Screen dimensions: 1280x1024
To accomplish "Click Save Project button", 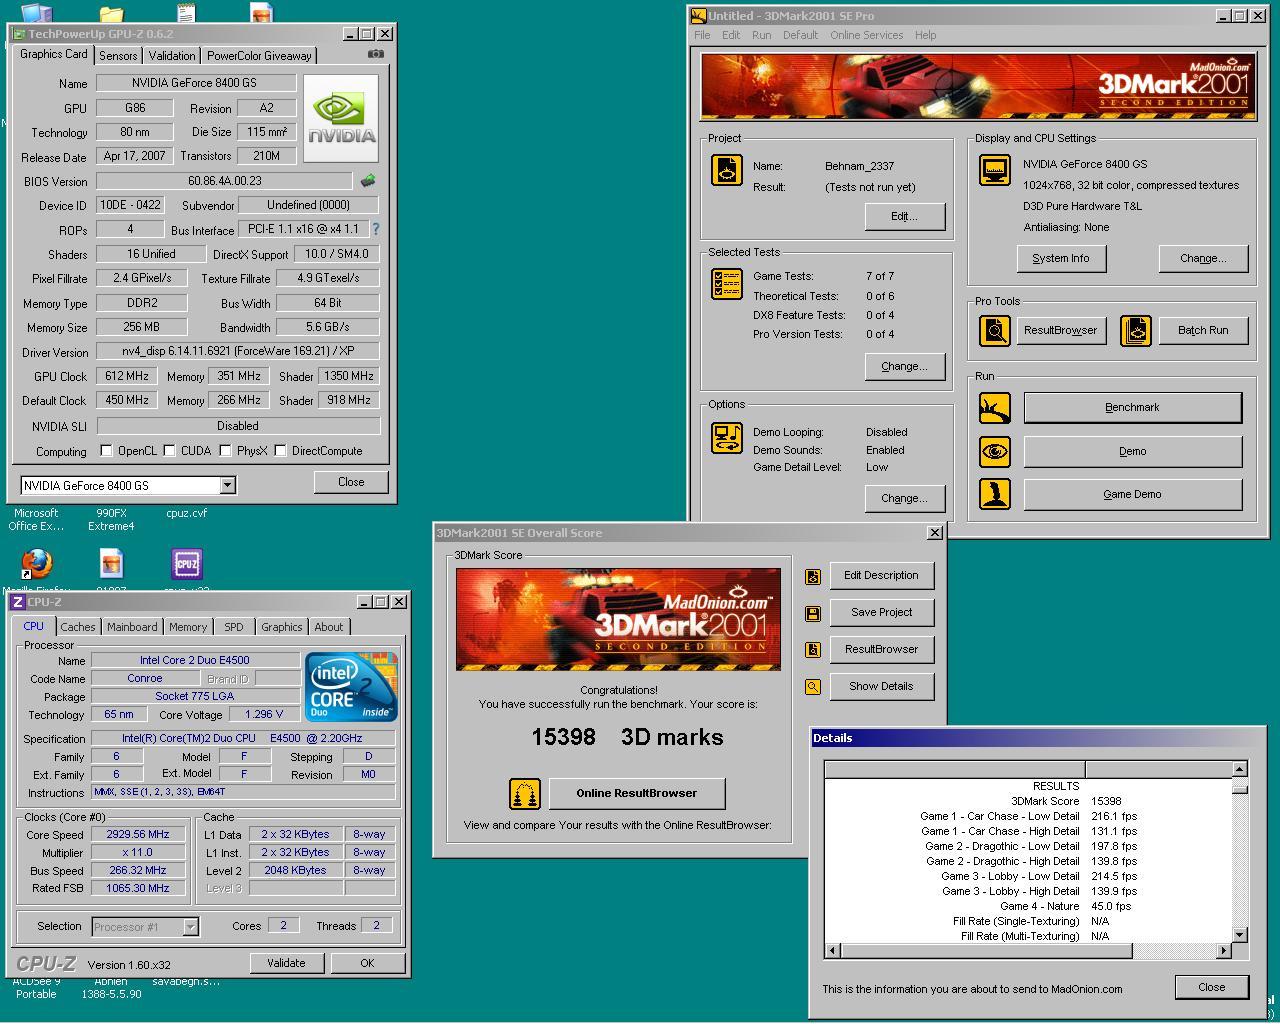I will [x=881, y=612].
